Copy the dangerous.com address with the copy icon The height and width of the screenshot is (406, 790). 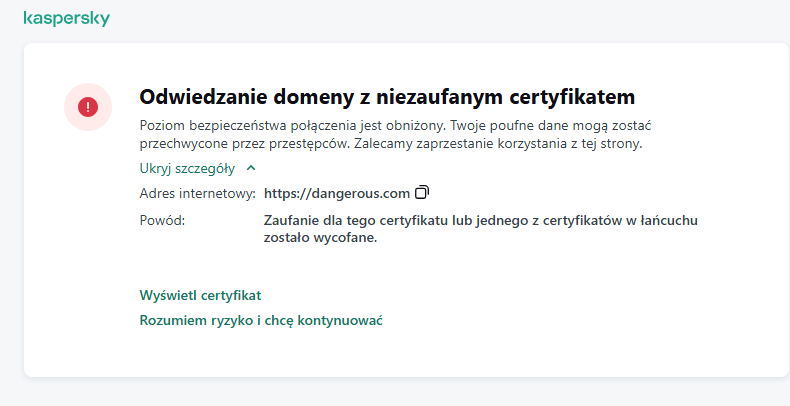[421, 192]
